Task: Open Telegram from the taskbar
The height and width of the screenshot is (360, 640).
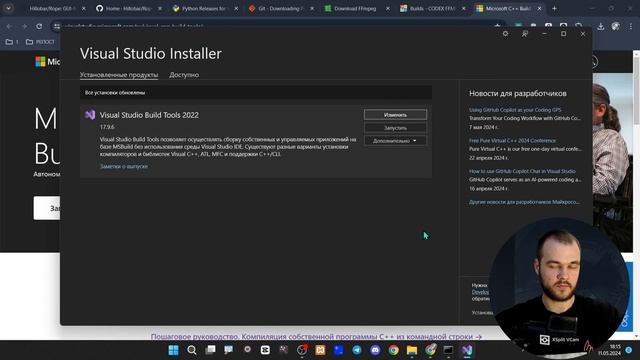Action: tap(357, 350)
